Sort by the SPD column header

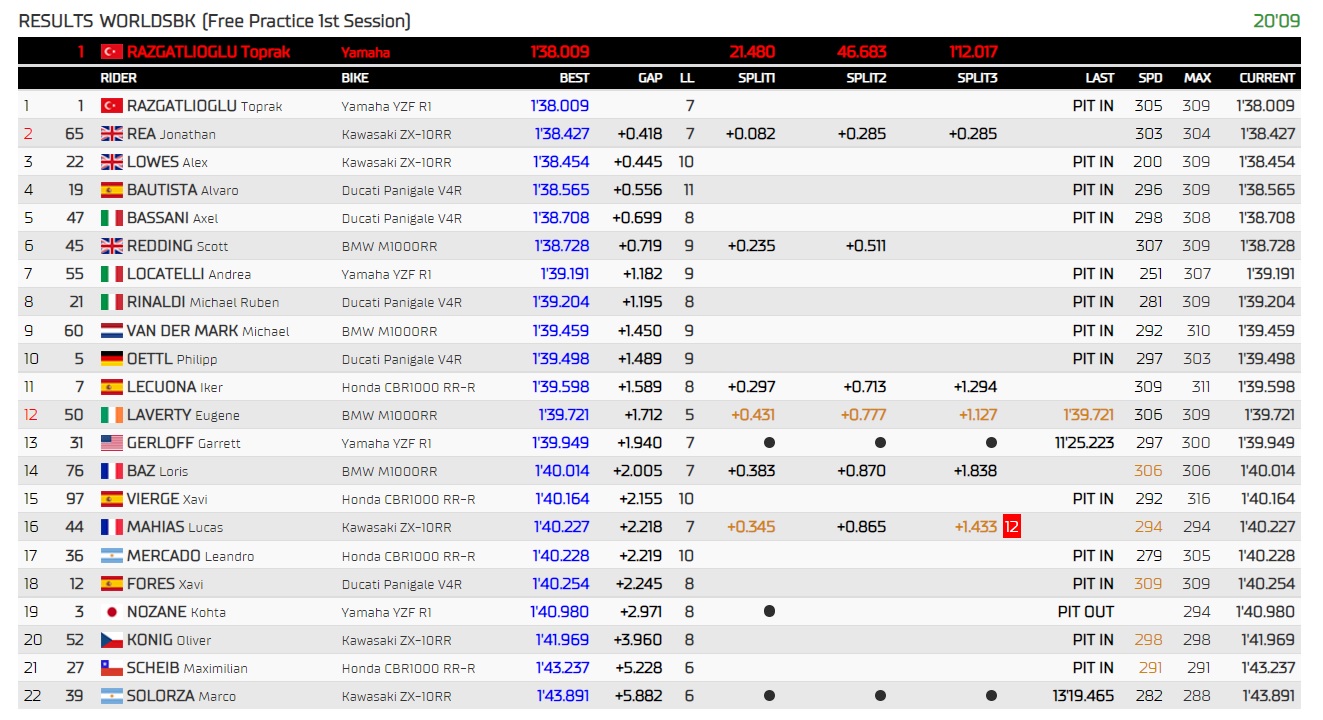(x=1150, y=78)
